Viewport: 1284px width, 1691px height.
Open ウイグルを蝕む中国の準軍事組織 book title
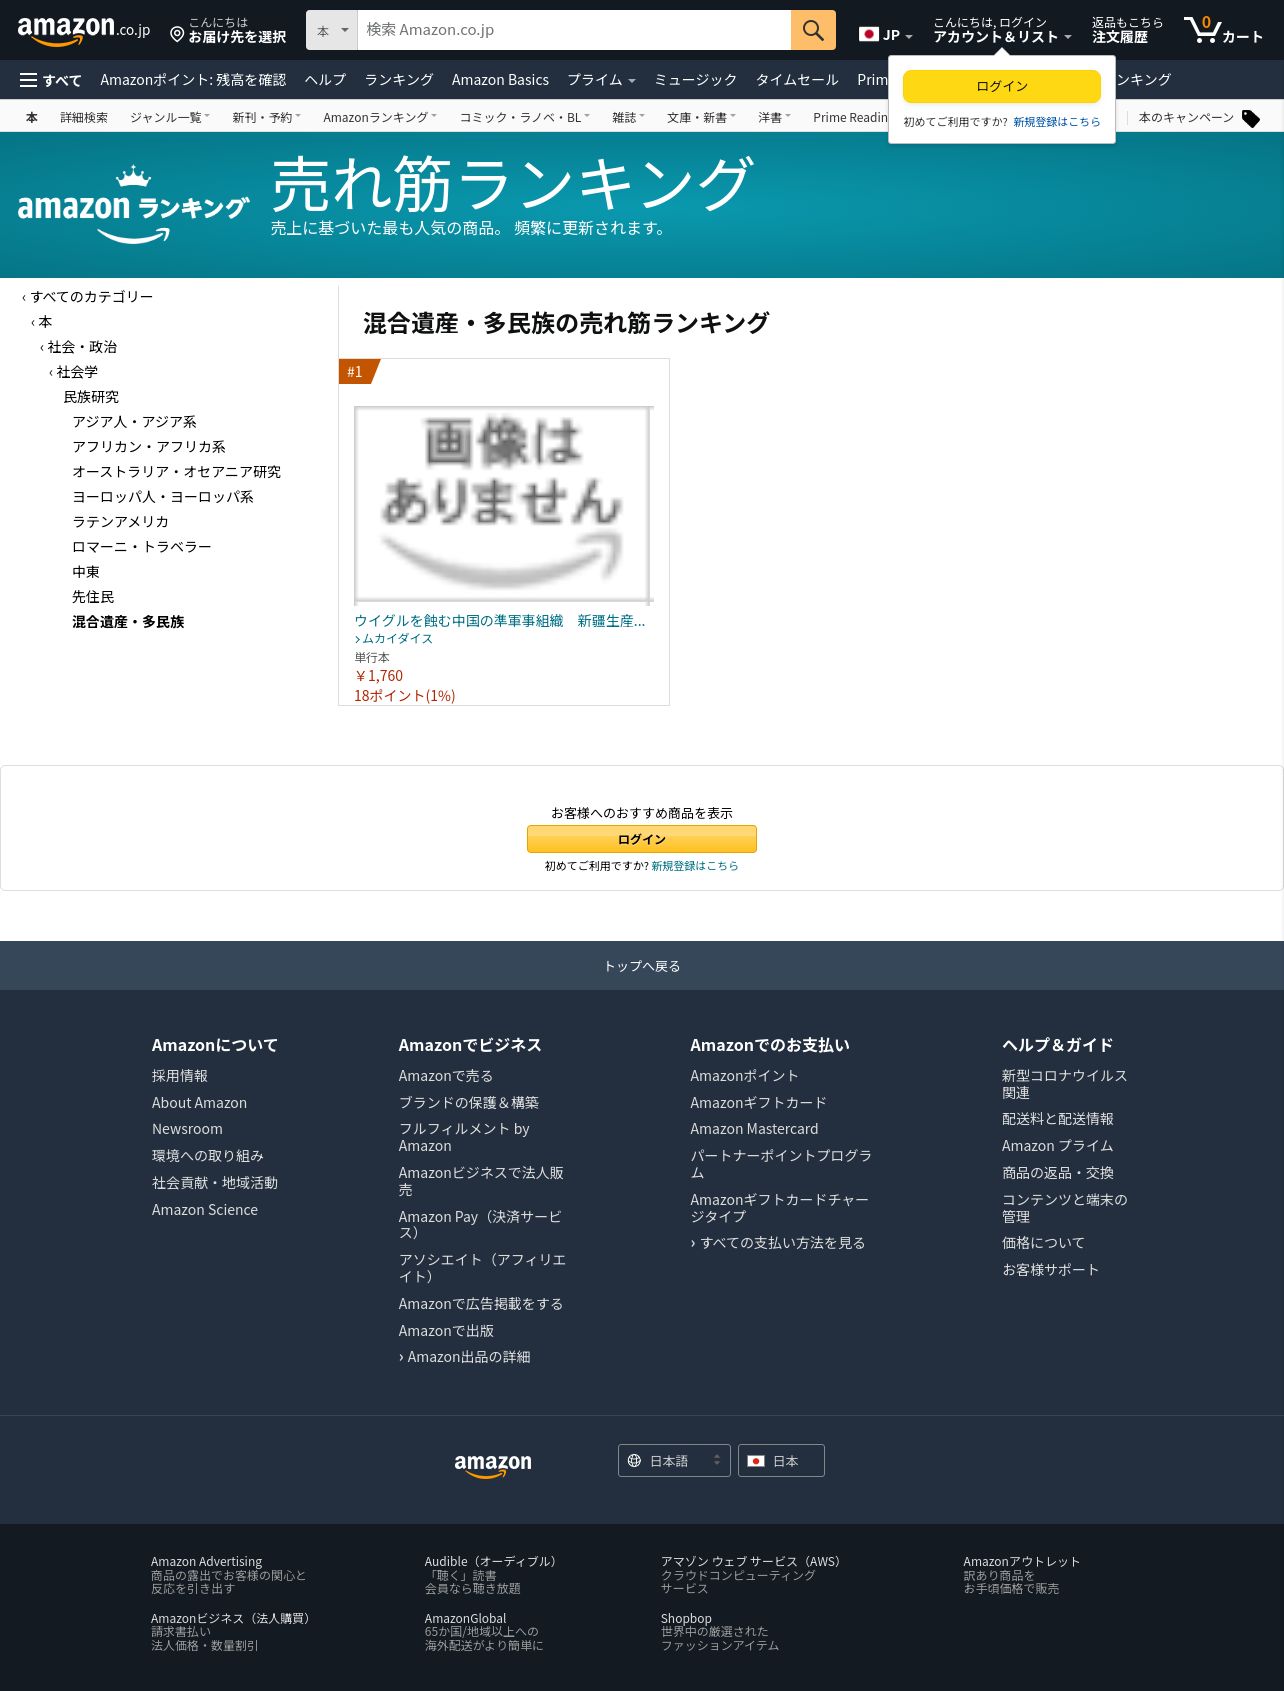[x=500, y=621]
